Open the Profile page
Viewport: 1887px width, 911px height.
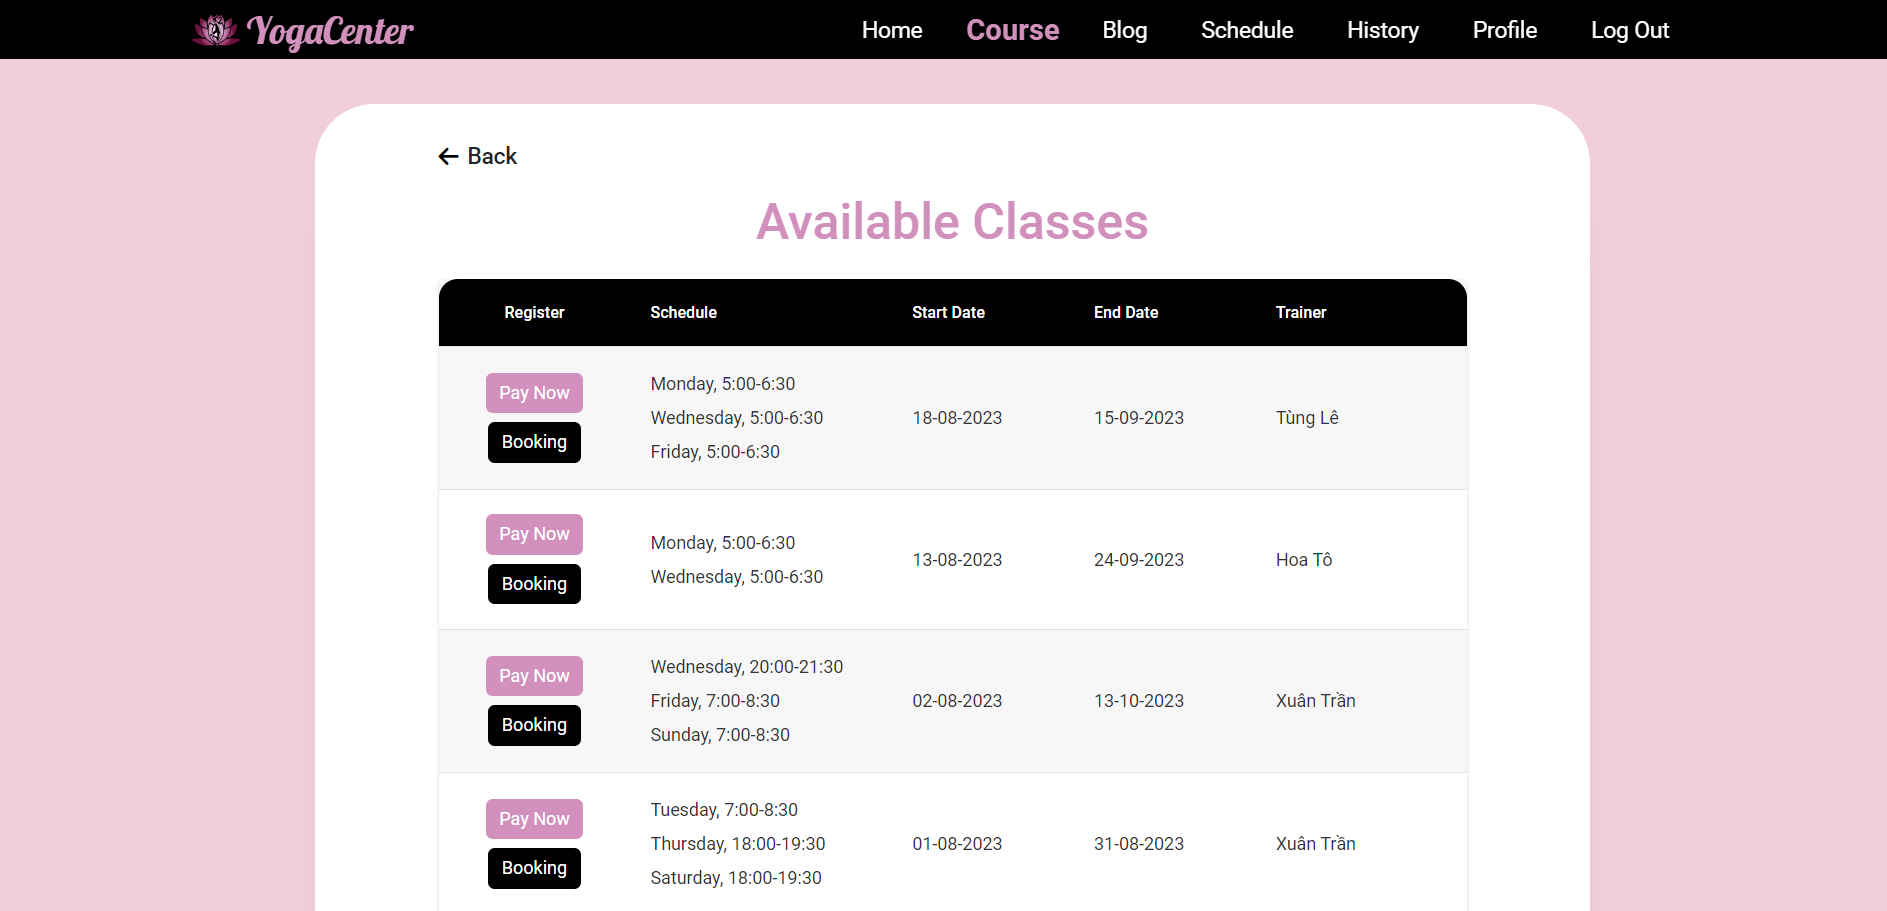click(x=1504, y=30)
